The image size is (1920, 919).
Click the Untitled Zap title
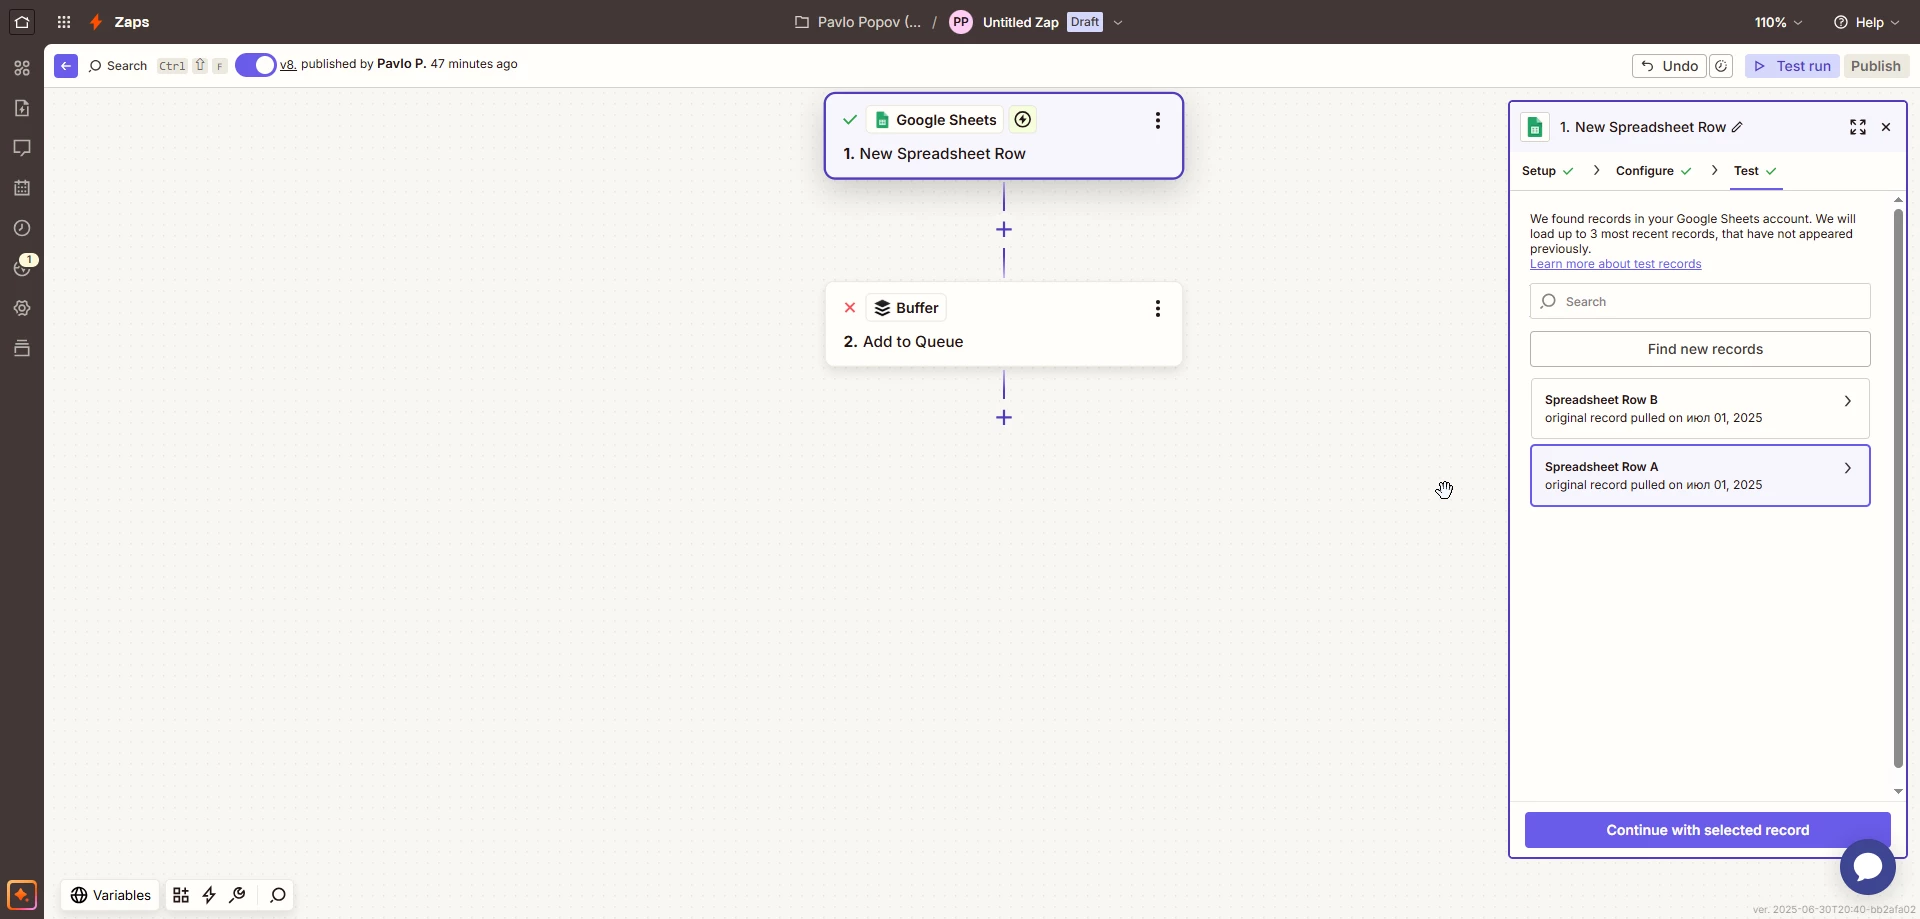click(1020, 22)
